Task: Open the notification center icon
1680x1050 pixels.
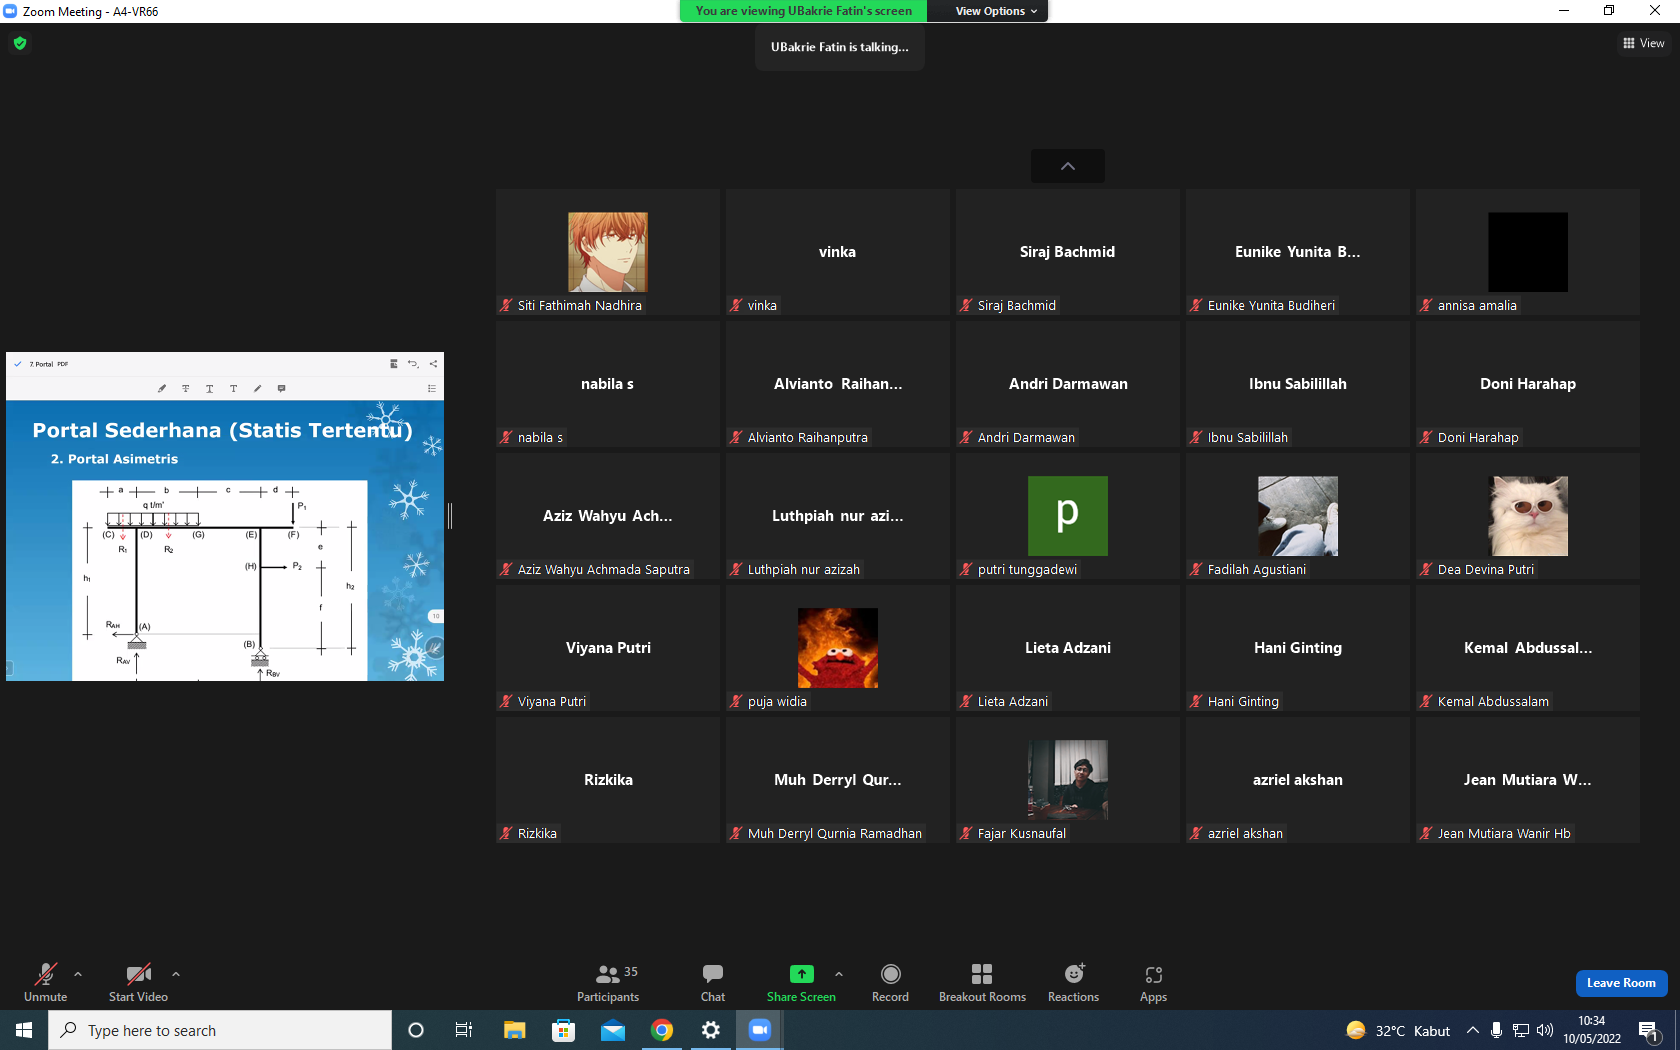Action: 1649,1030
